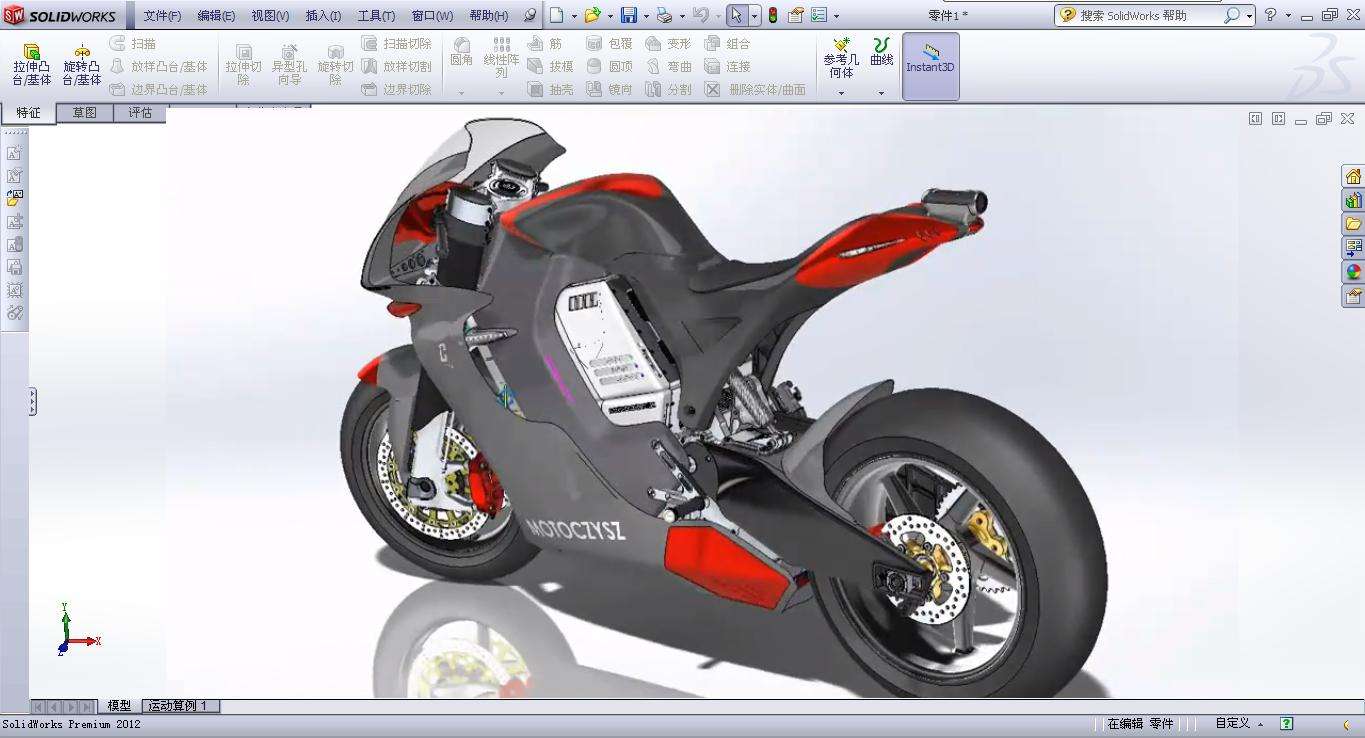Click the 拉伸凸台/基体 extrude boss tool
The width and height of the screenshot is (1365, 738).
[x=31, y=64]
